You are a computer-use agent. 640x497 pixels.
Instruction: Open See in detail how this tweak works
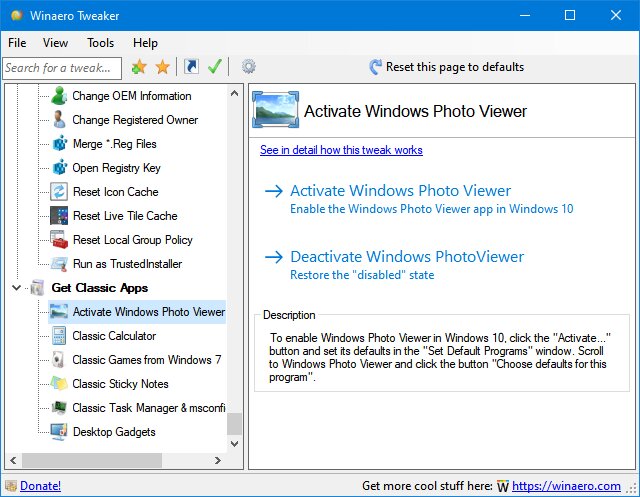pyautogui.click(x=341, y=150)
